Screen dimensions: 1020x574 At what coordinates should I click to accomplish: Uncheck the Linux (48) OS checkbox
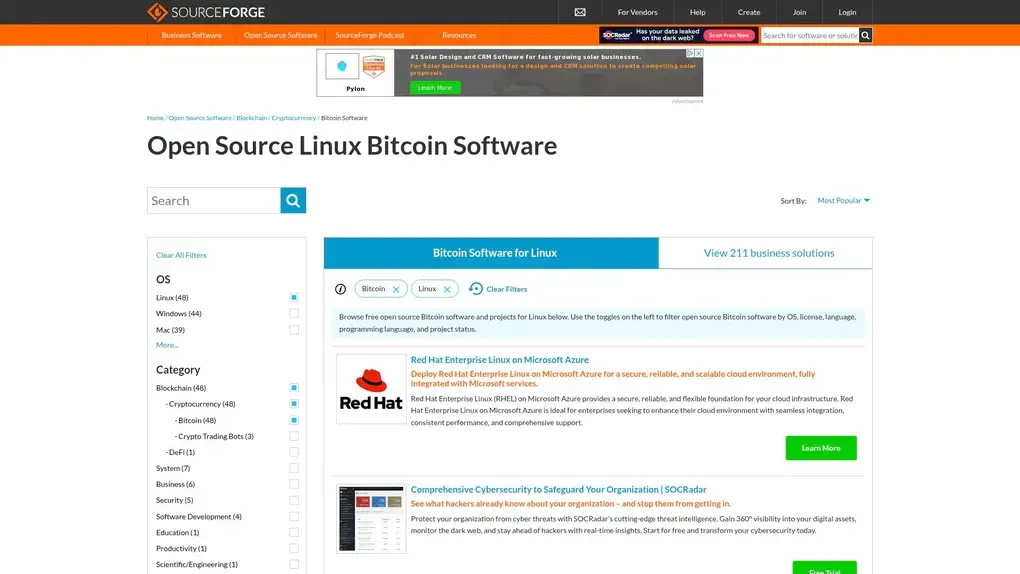point(294,297)
